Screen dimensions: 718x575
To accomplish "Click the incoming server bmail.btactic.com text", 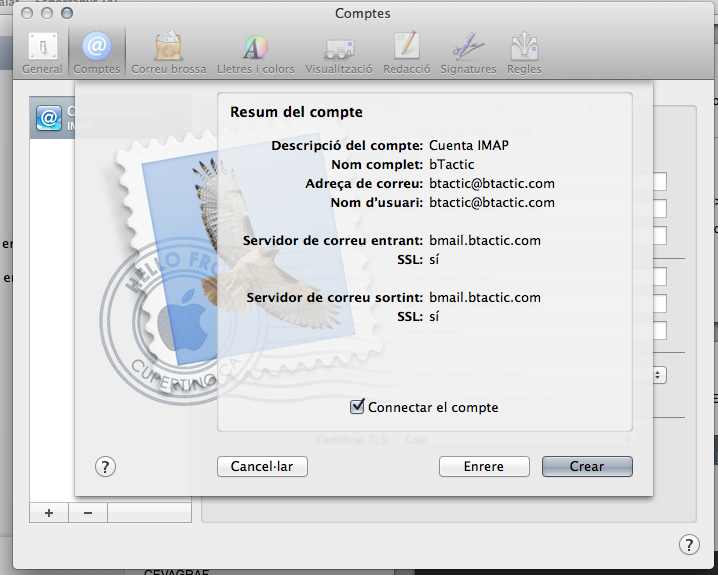I will click(485, 241).
